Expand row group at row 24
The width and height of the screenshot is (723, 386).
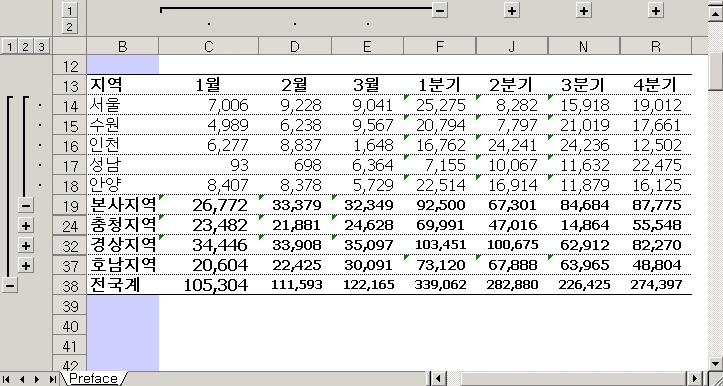pos(26,225)
